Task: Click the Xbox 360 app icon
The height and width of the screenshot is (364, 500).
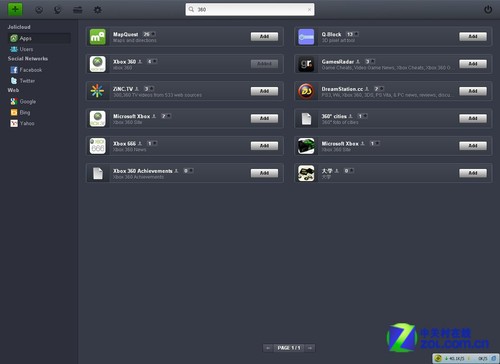Action: 98,64
